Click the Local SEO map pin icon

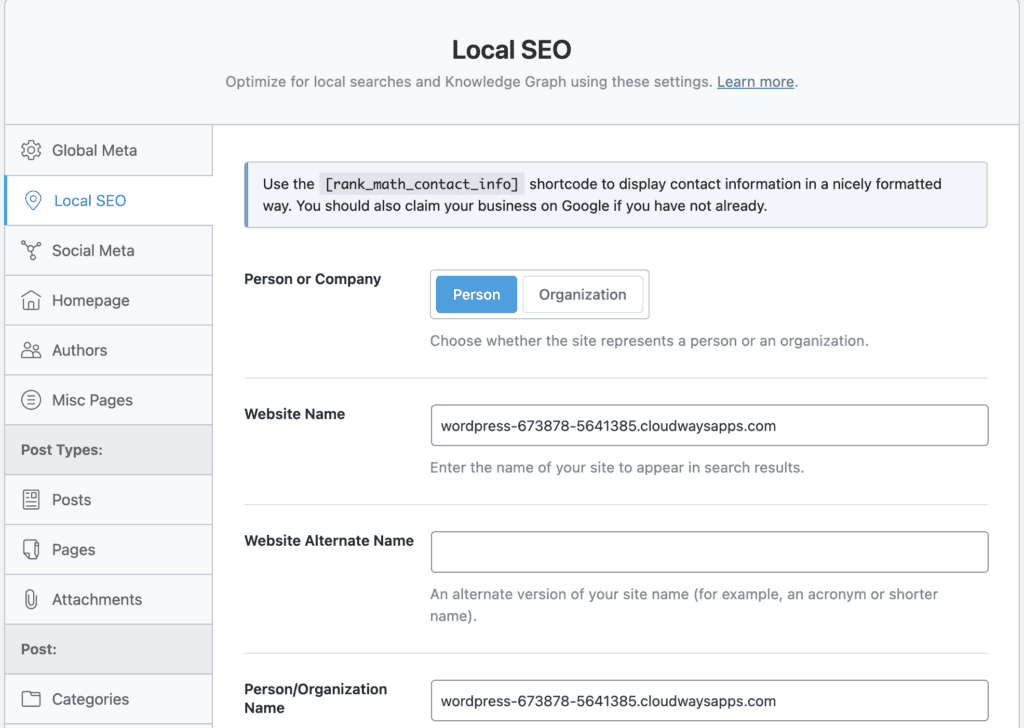tap(33, 200)
